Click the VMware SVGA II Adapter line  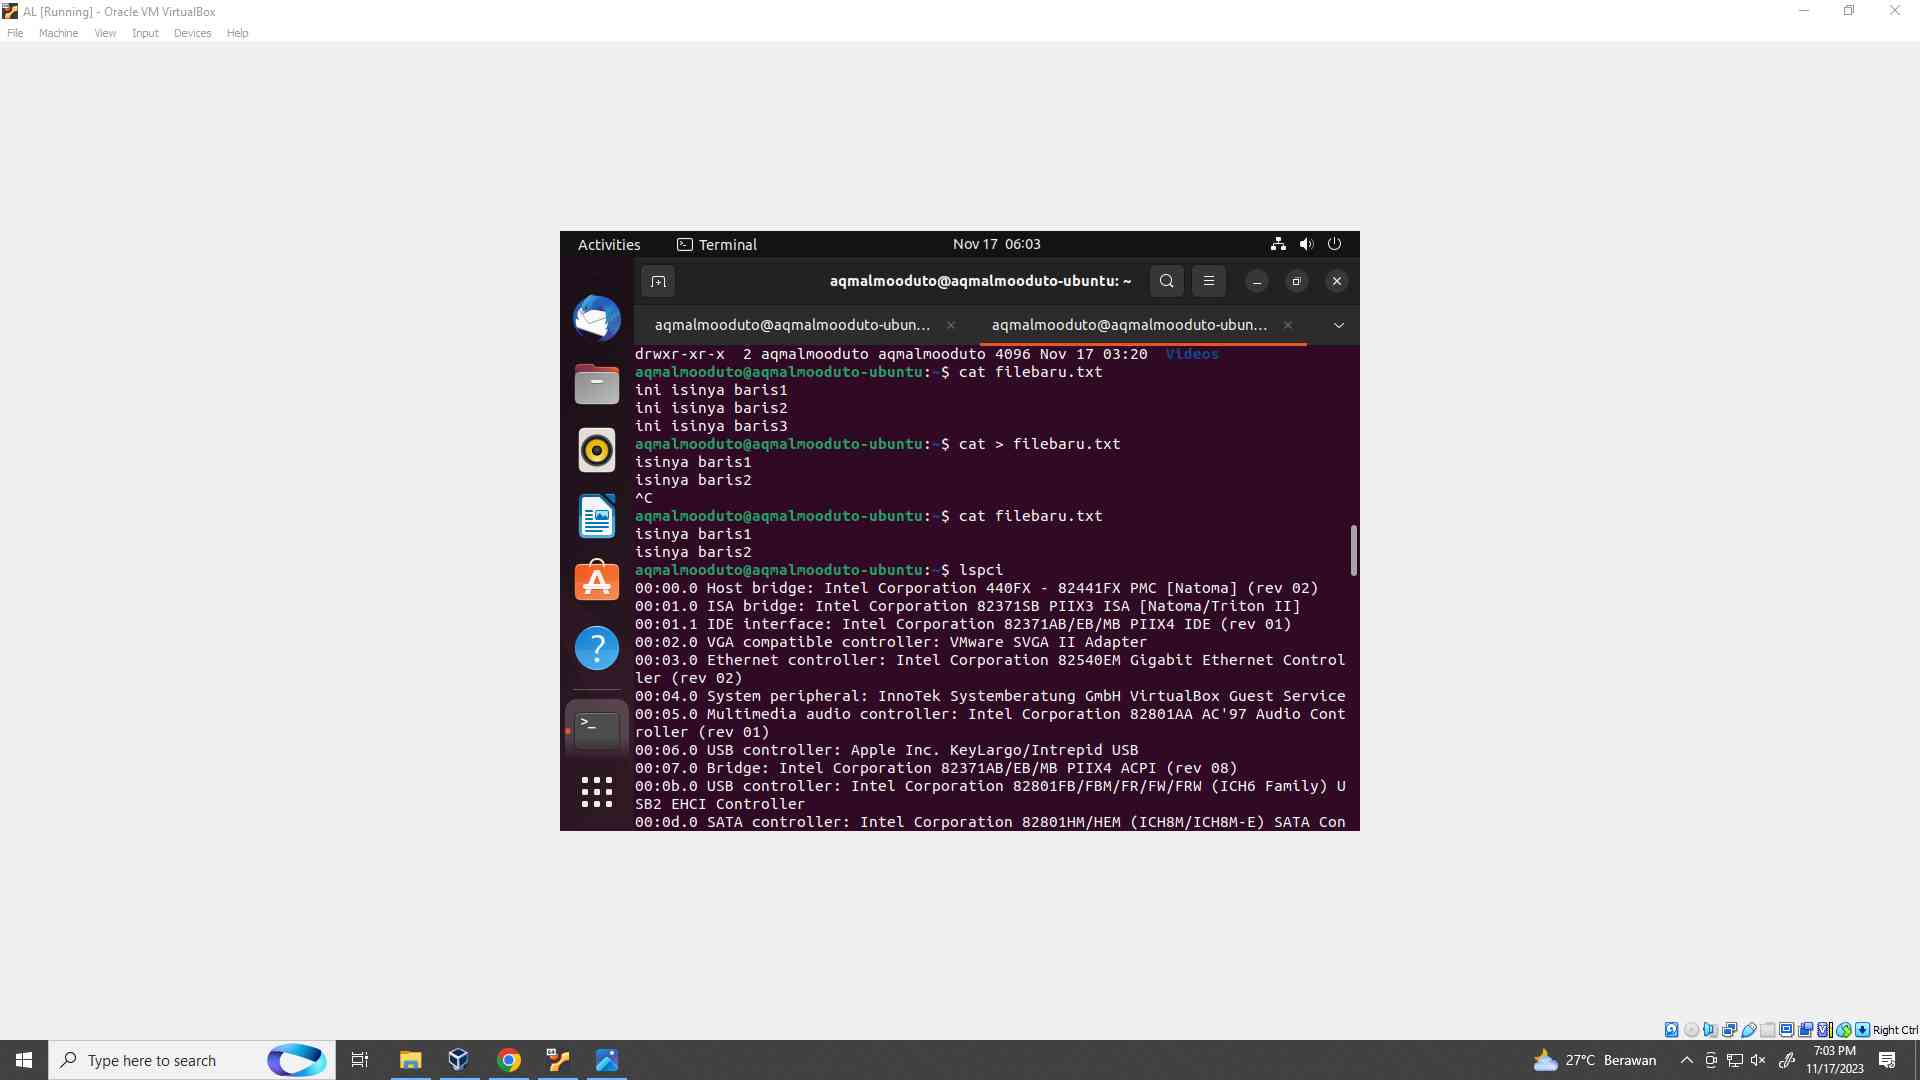(x=891, y=642)
